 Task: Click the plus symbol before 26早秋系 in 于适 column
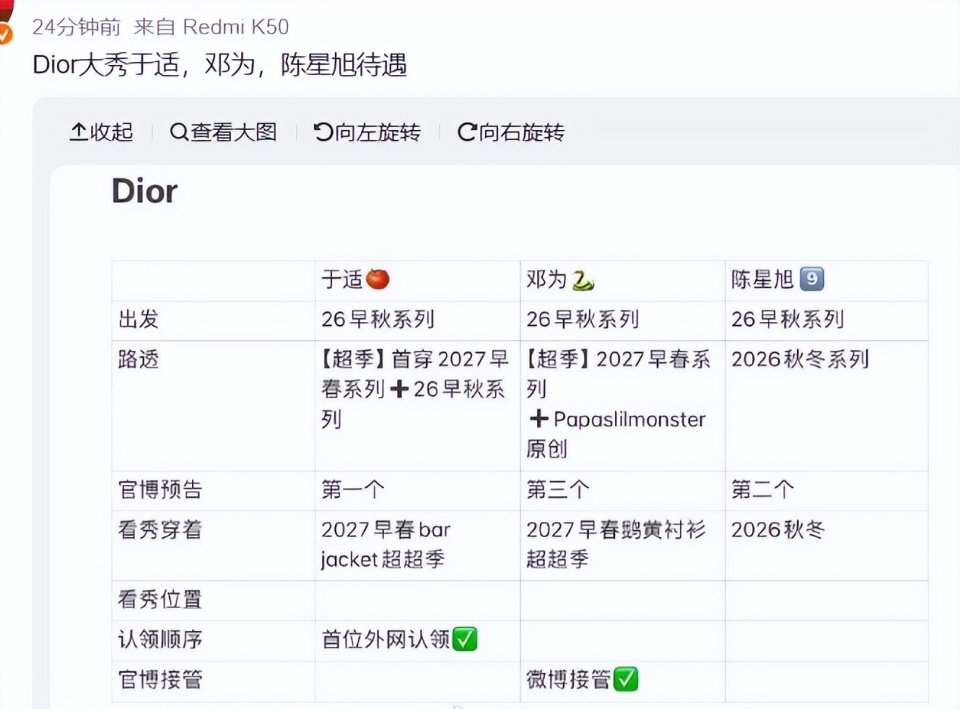[399, 389]
